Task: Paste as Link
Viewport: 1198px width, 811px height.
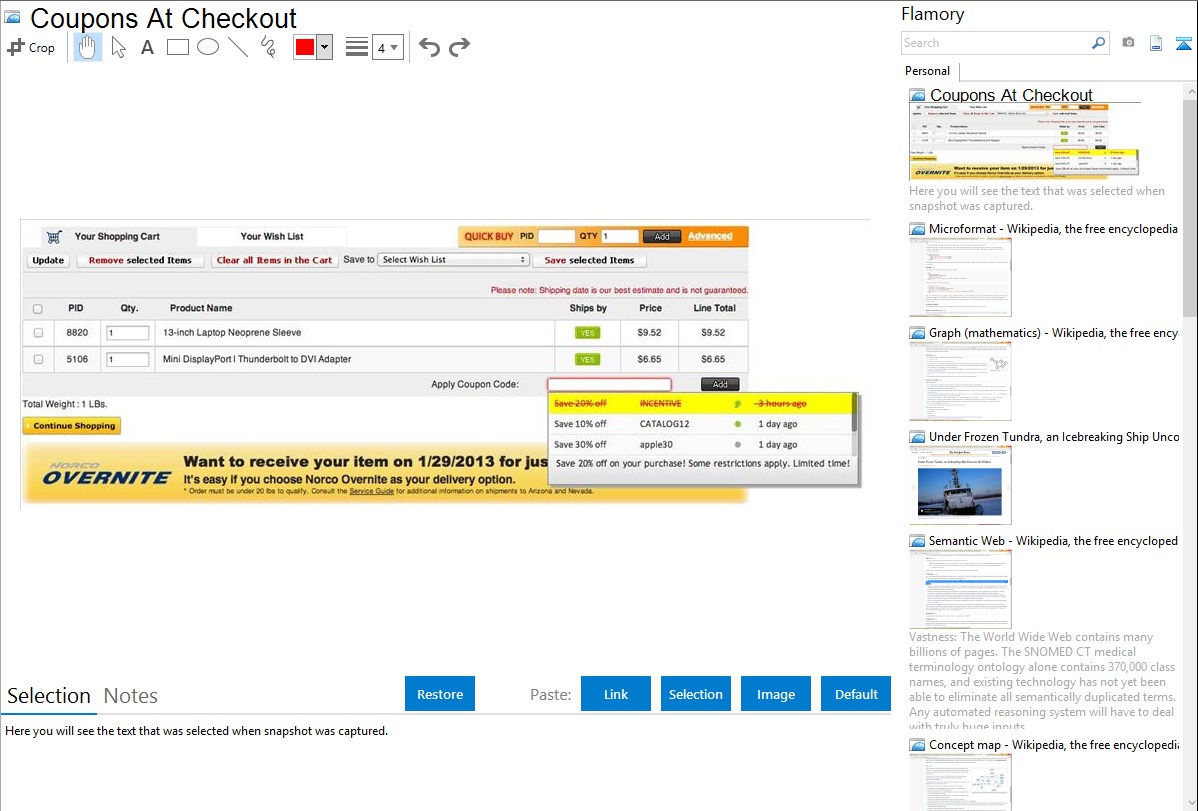Action: tap(616, 694)
